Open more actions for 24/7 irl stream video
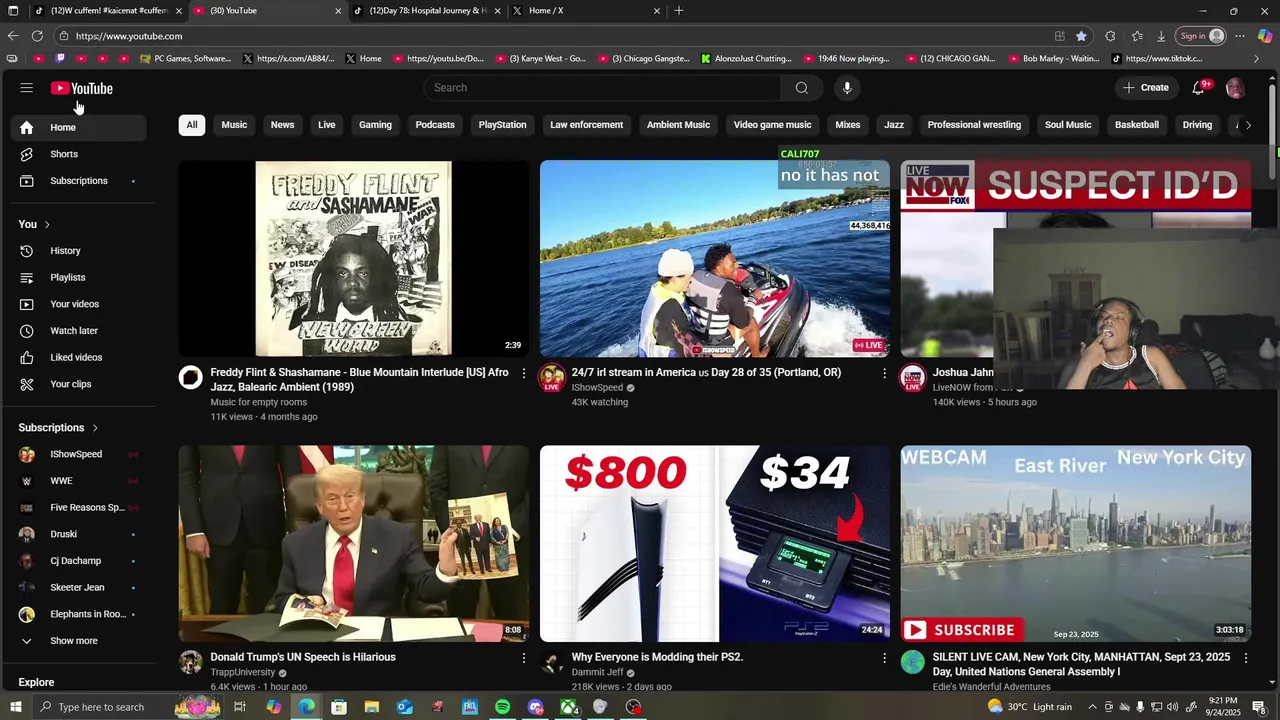Image resolution: width=1280 pixels, height=720 pixels. 884,373
